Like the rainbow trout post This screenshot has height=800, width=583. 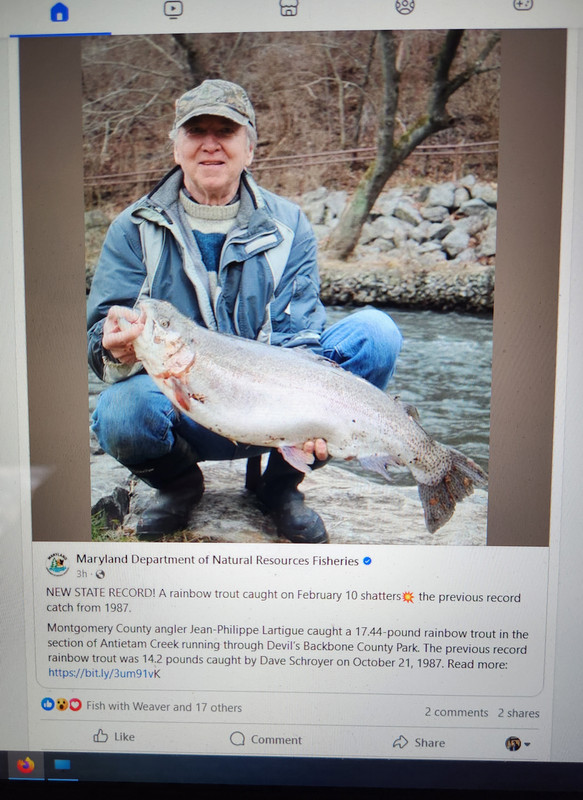(114, 736)
